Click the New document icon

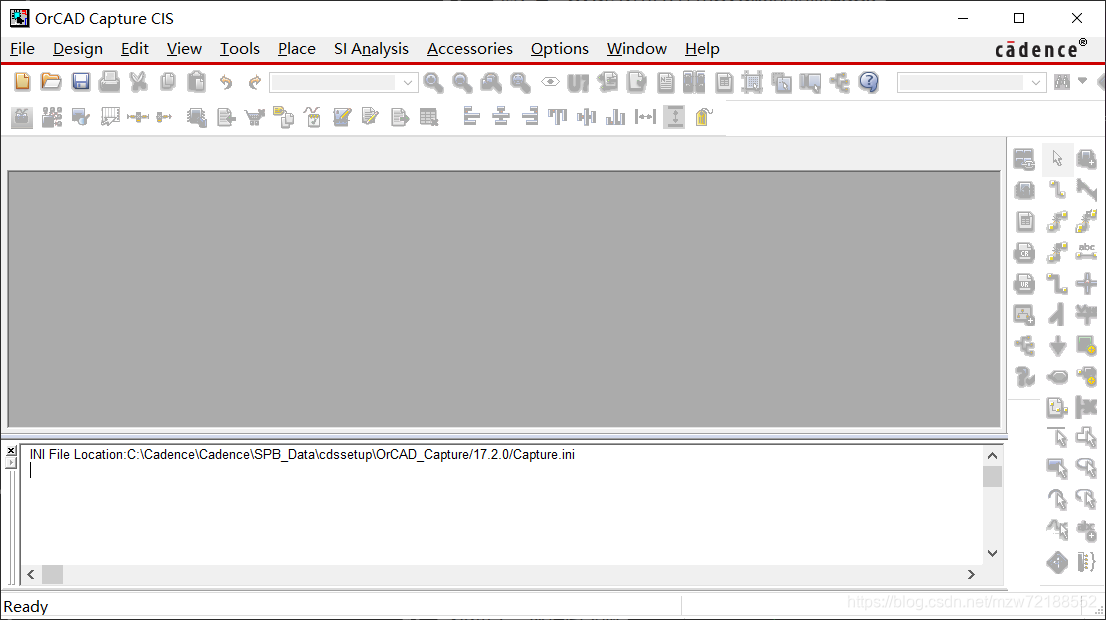pyautogui.click(x=22, y=82)
